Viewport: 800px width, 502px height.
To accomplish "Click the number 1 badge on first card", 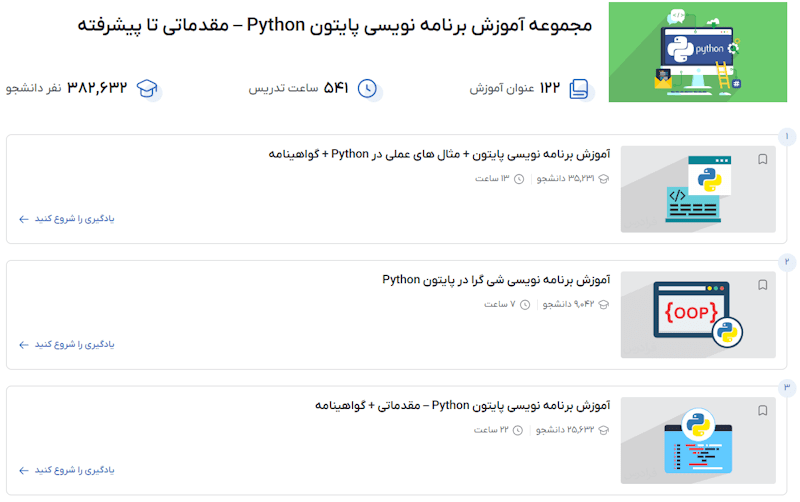I will (787, 136).
